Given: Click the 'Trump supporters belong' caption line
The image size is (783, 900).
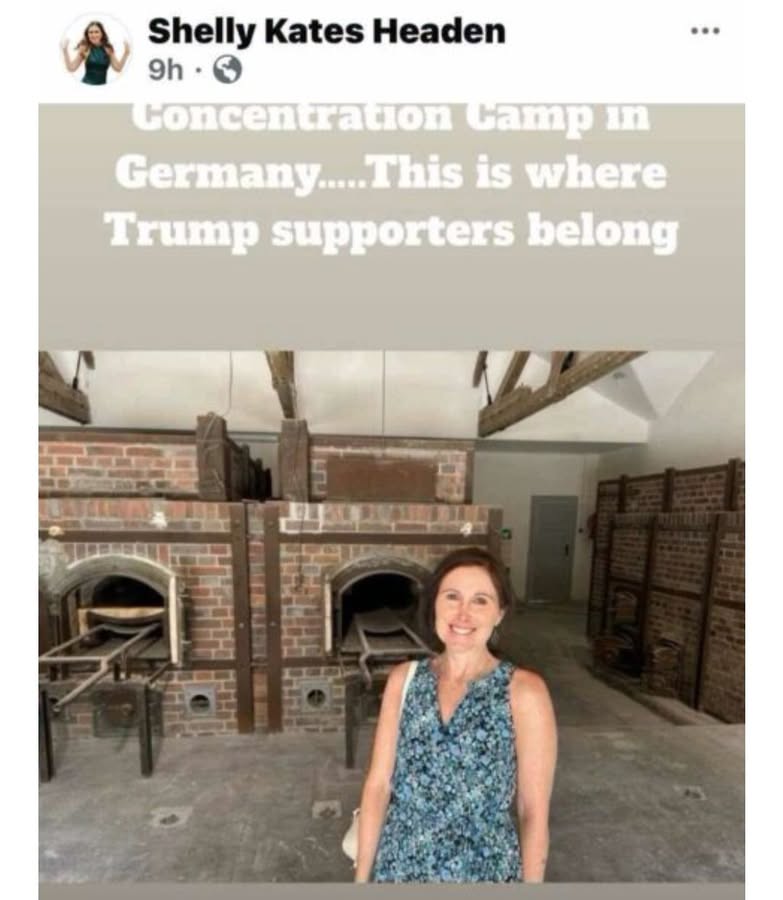Looking at the screenshot, I should [x=394, y=232].
